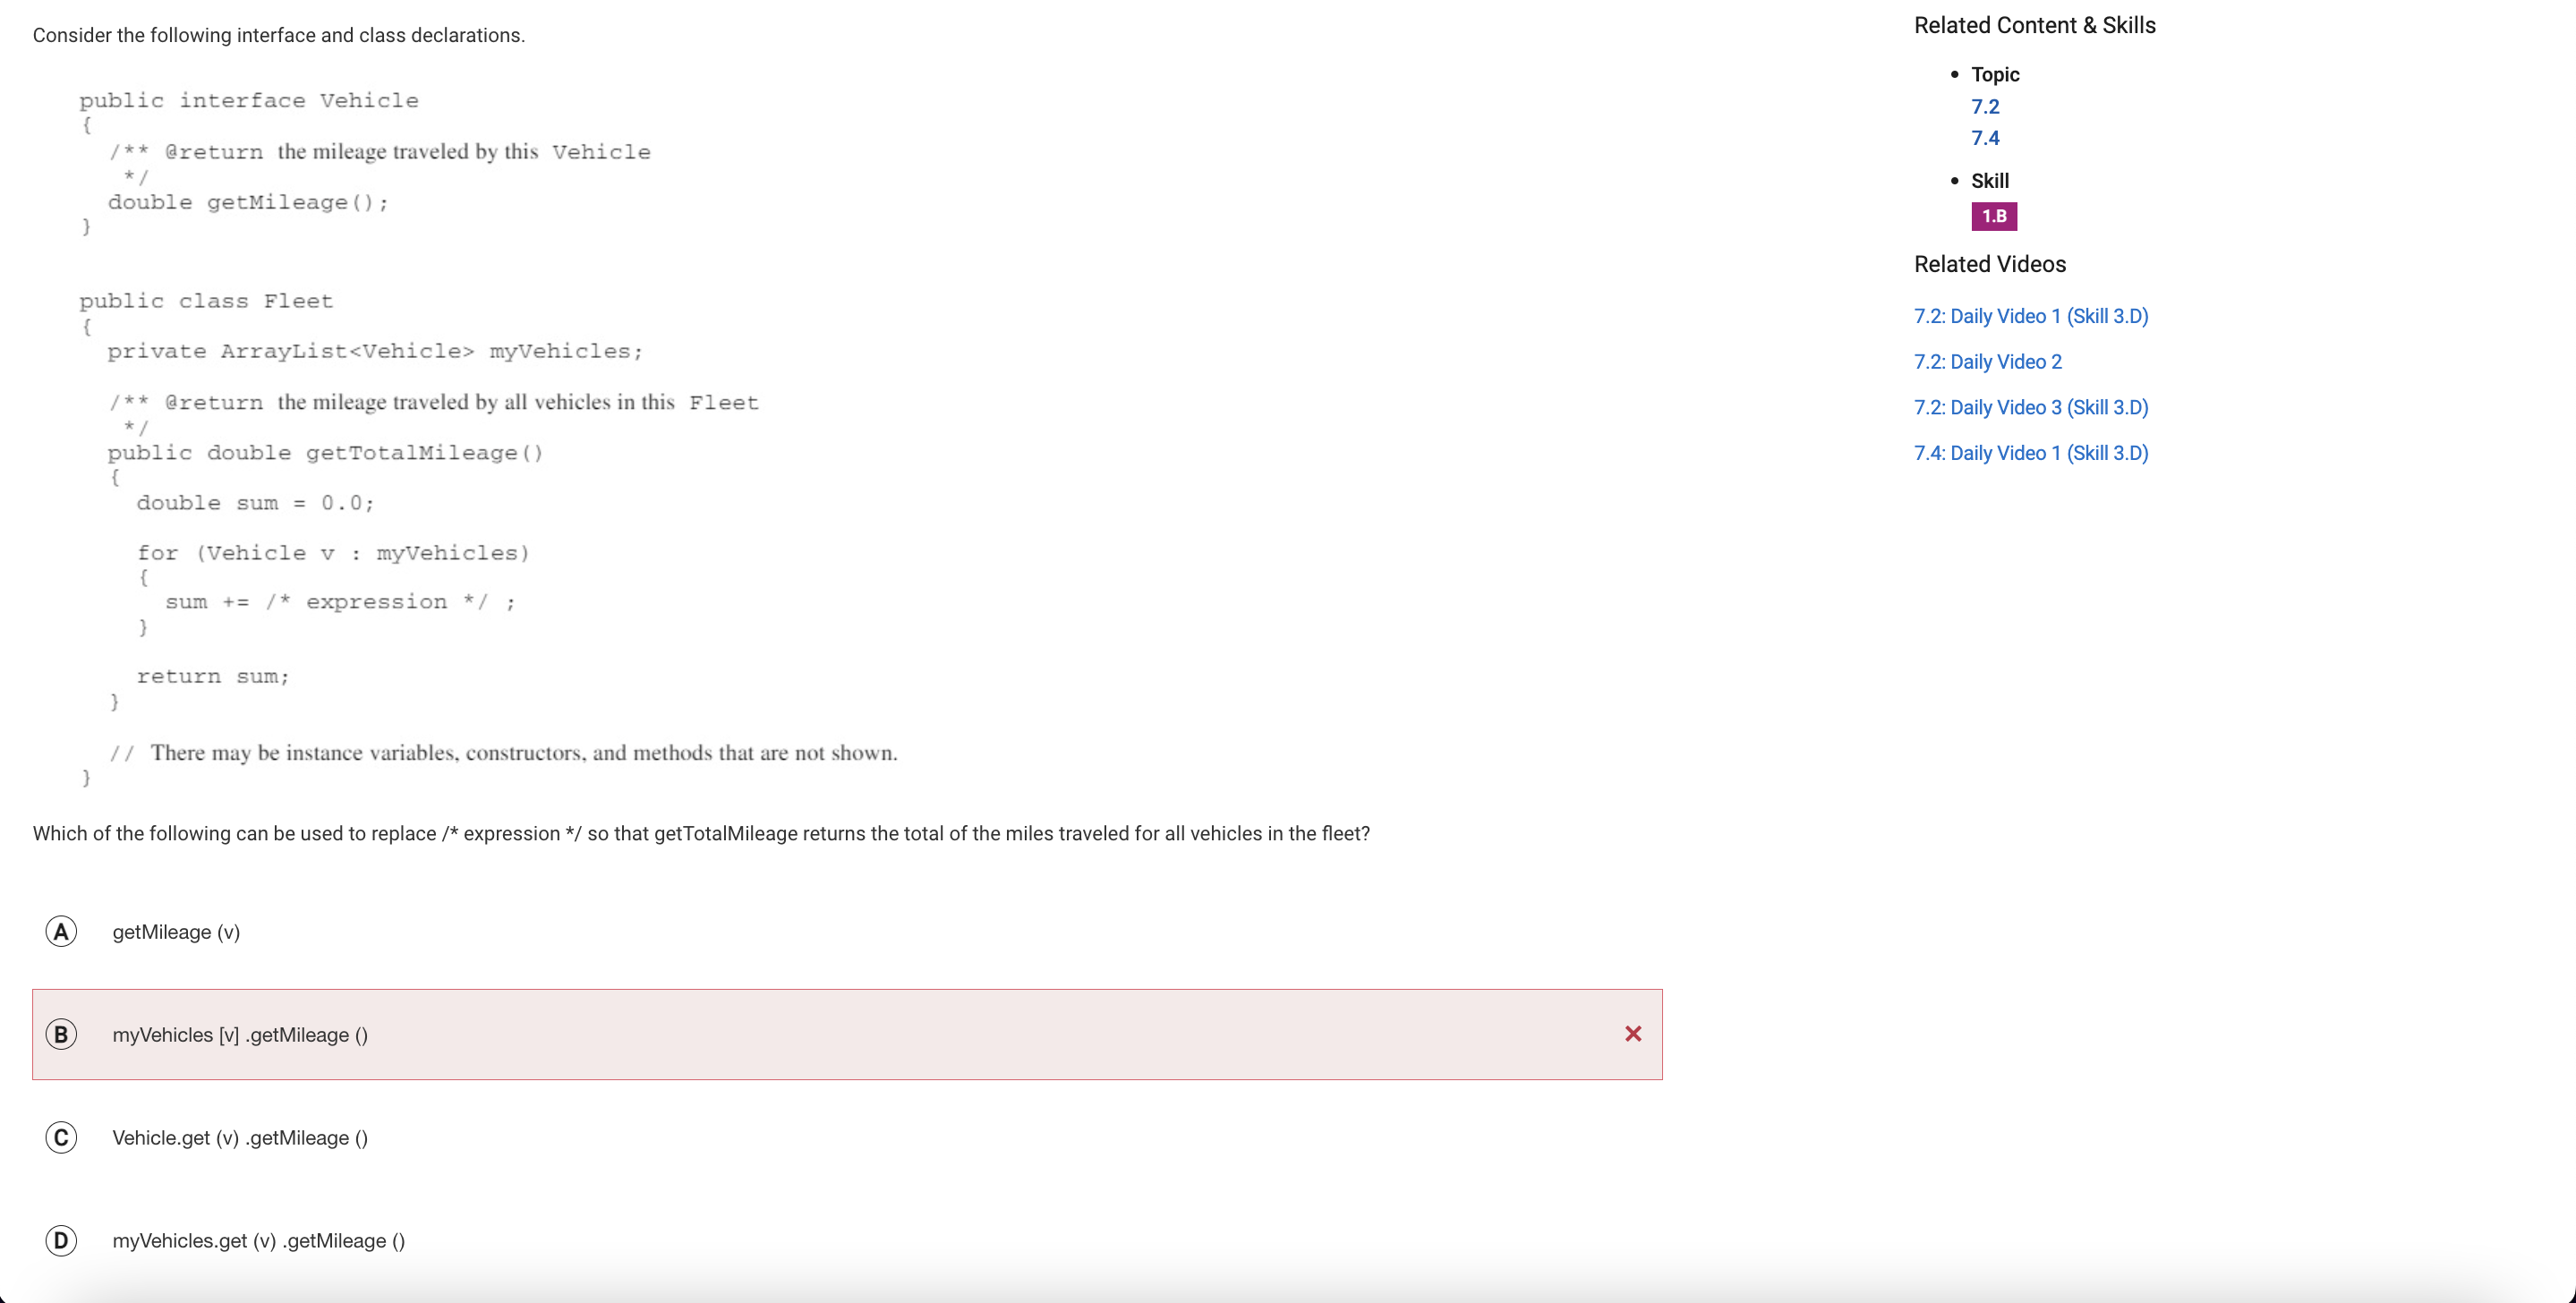This screenshot has width=2576, height=1303.
Task: Click the 'double getMileage();' code line
Action: coord(248,202)
